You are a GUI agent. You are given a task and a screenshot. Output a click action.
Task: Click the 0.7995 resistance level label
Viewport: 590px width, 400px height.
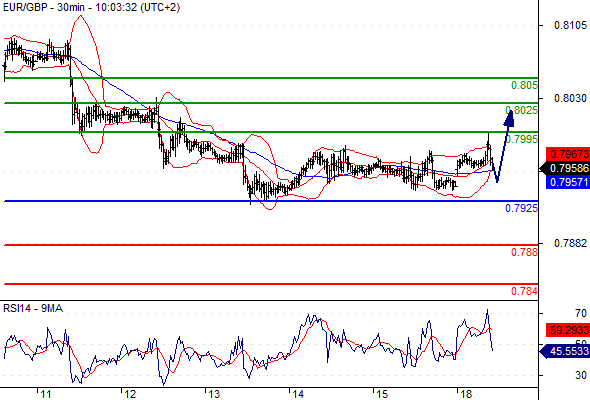point(522,140)
